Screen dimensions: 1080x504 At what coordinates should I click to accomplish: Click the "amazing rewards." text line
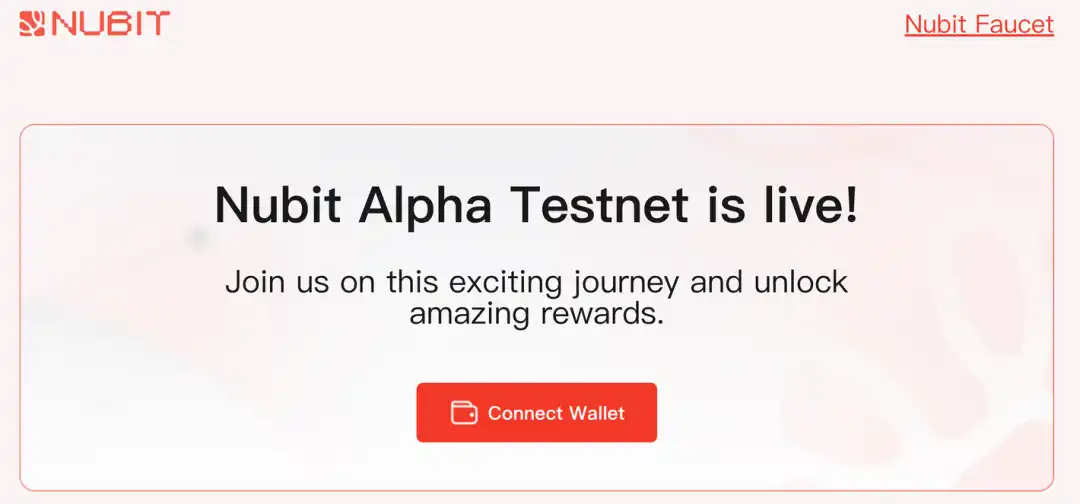click(536, 313)
